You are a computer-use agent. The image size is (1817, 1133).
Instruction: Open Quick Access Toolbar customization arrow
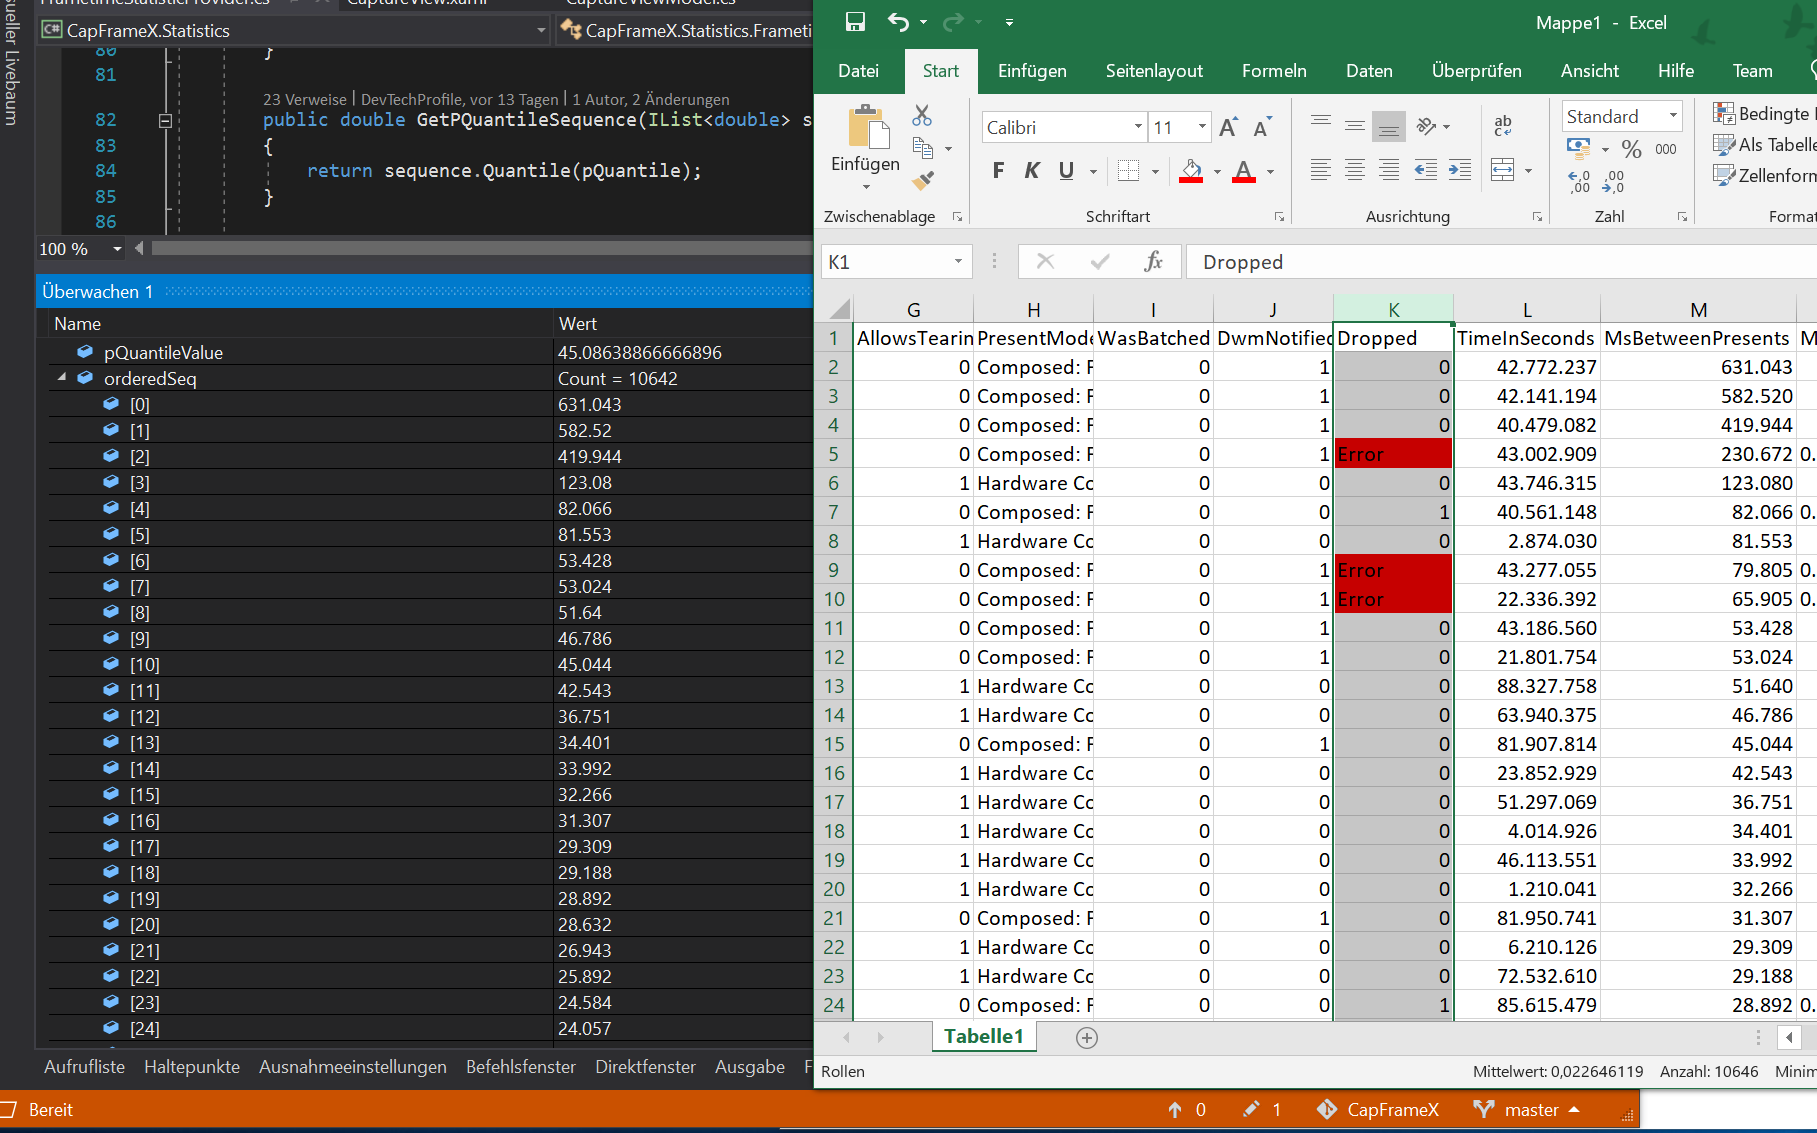tap(1009, 22)
